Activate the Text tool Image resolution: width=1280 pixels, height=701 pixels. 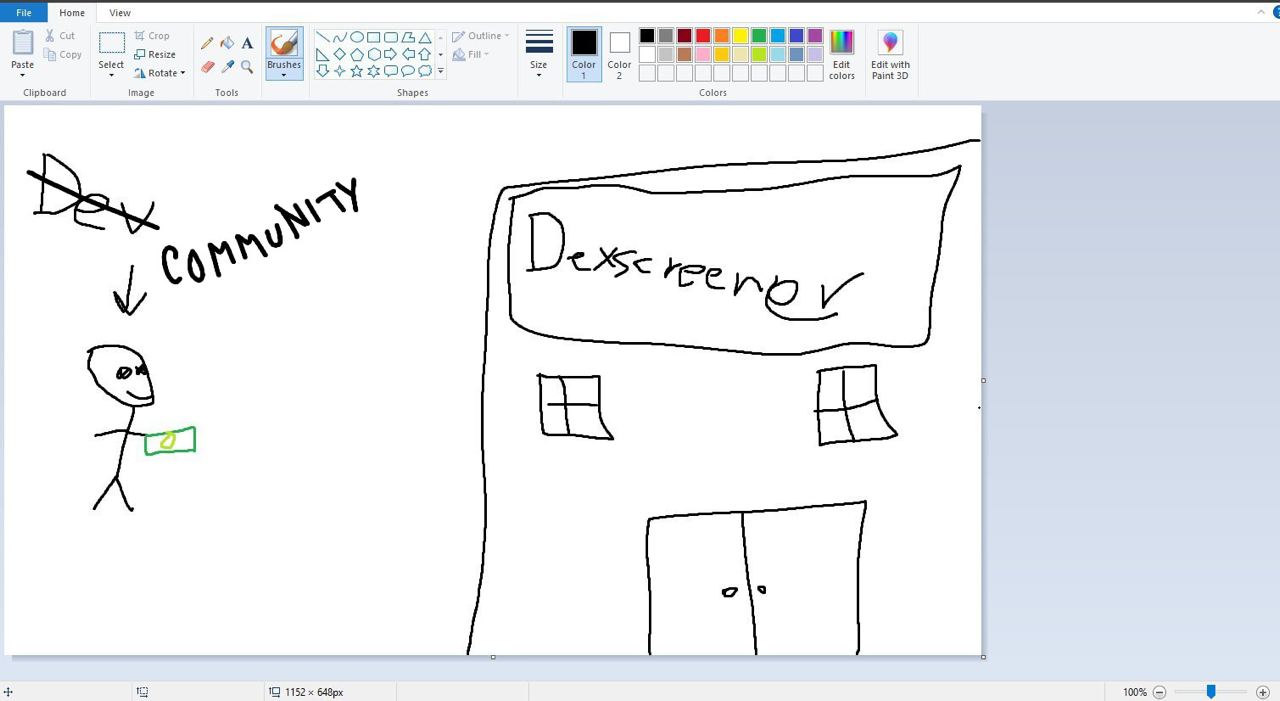coord(247,43)
